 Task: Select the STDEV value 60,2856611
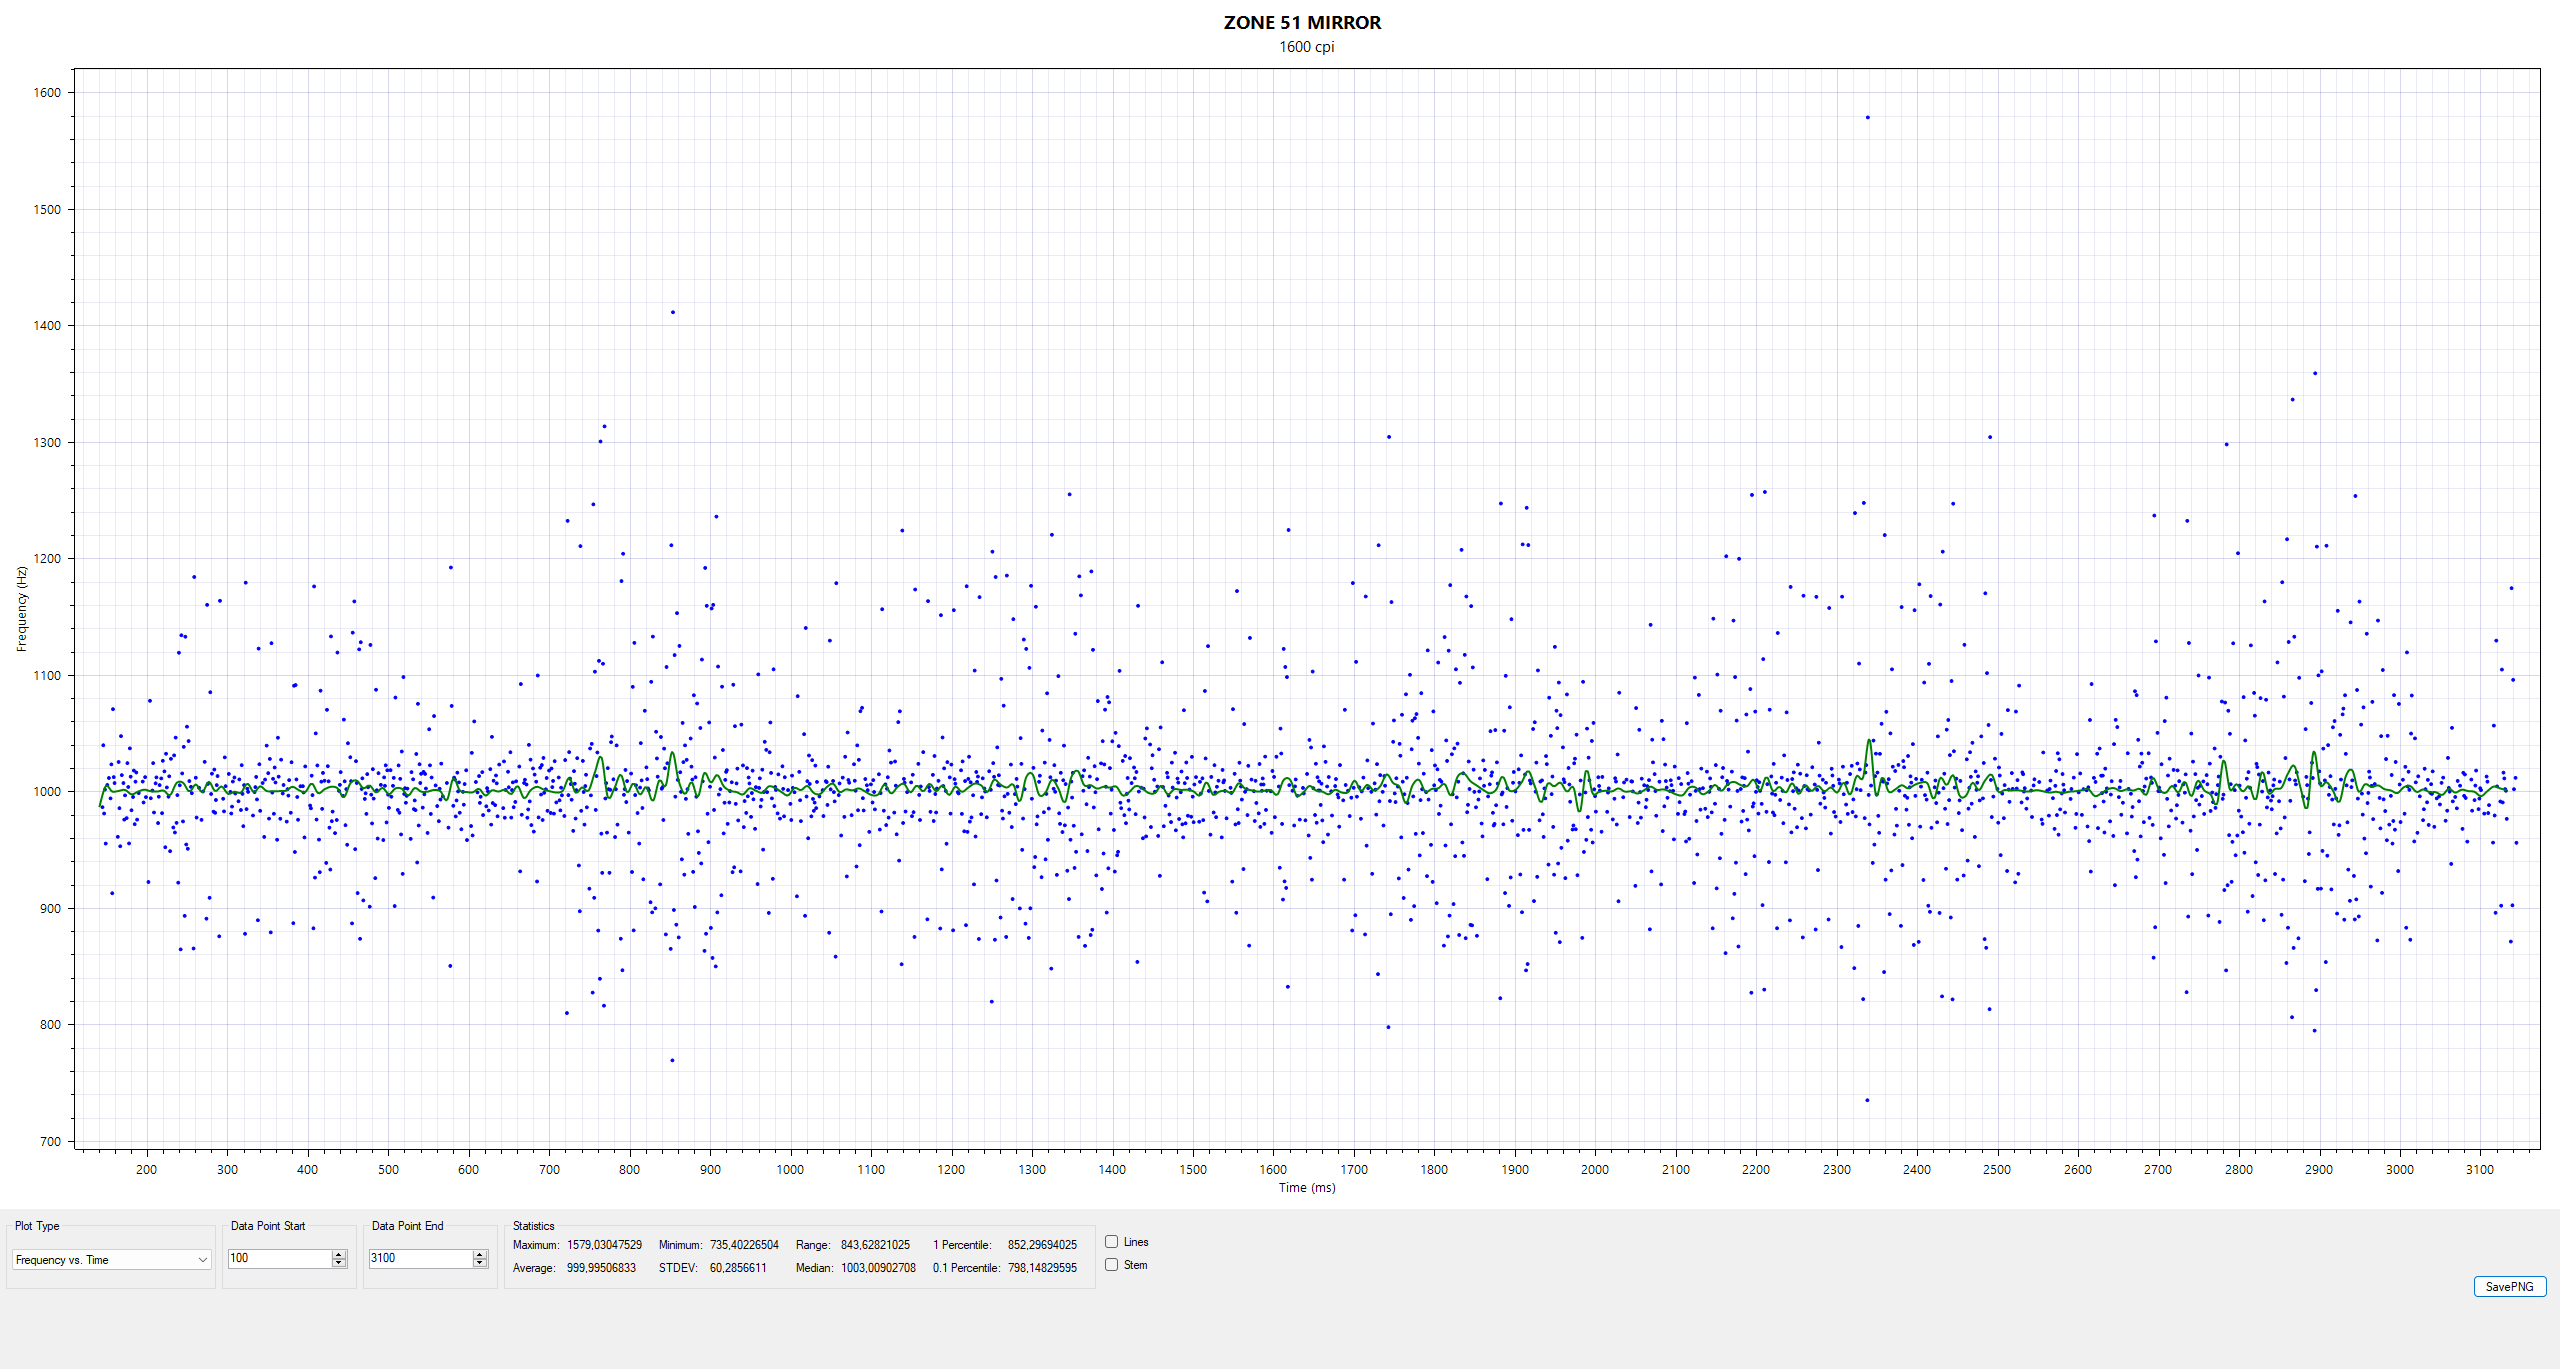point(738,1268)
